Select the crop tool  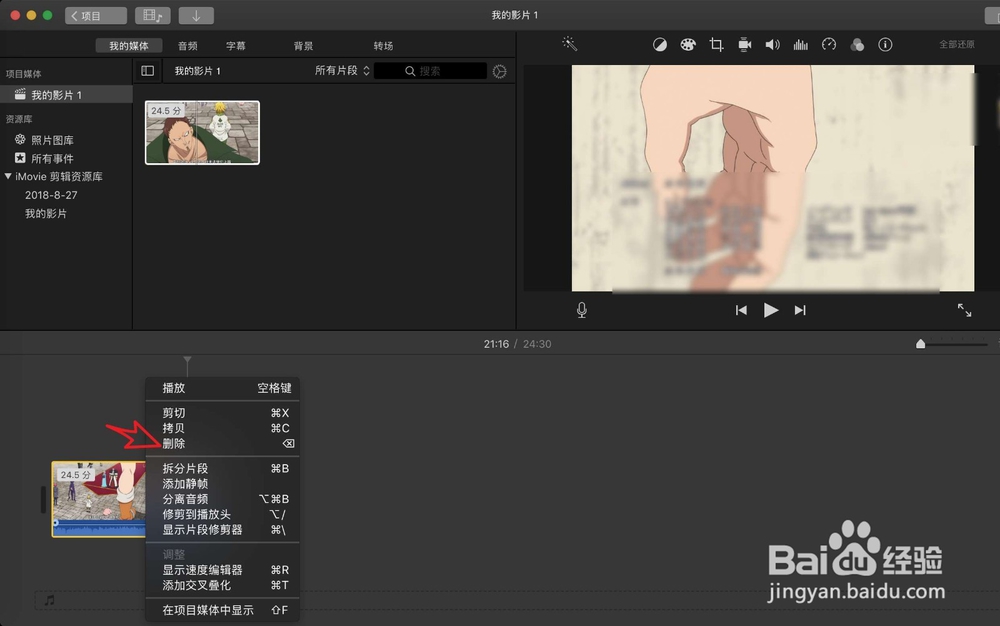716,45
